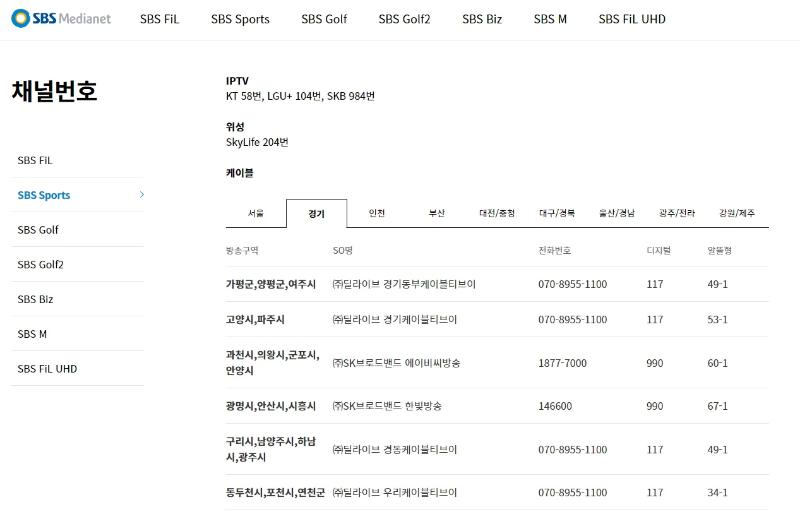Click digital channel 117 in 가평군 row
The height and width of the screenshot is (511, 800).
tap(655, 285)
